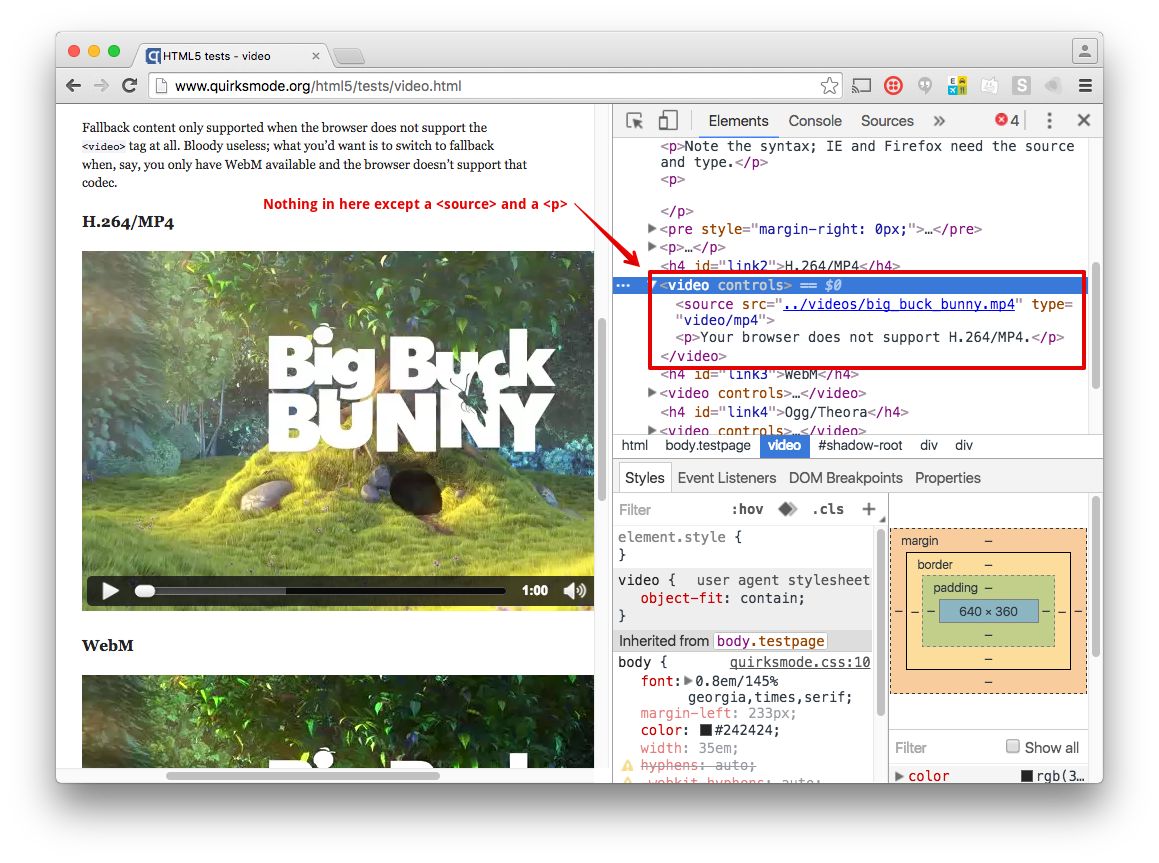This screenshot has width=1159, height=863.
Task: Select #shadow-root breadcrumb
Action: [860, 445]
